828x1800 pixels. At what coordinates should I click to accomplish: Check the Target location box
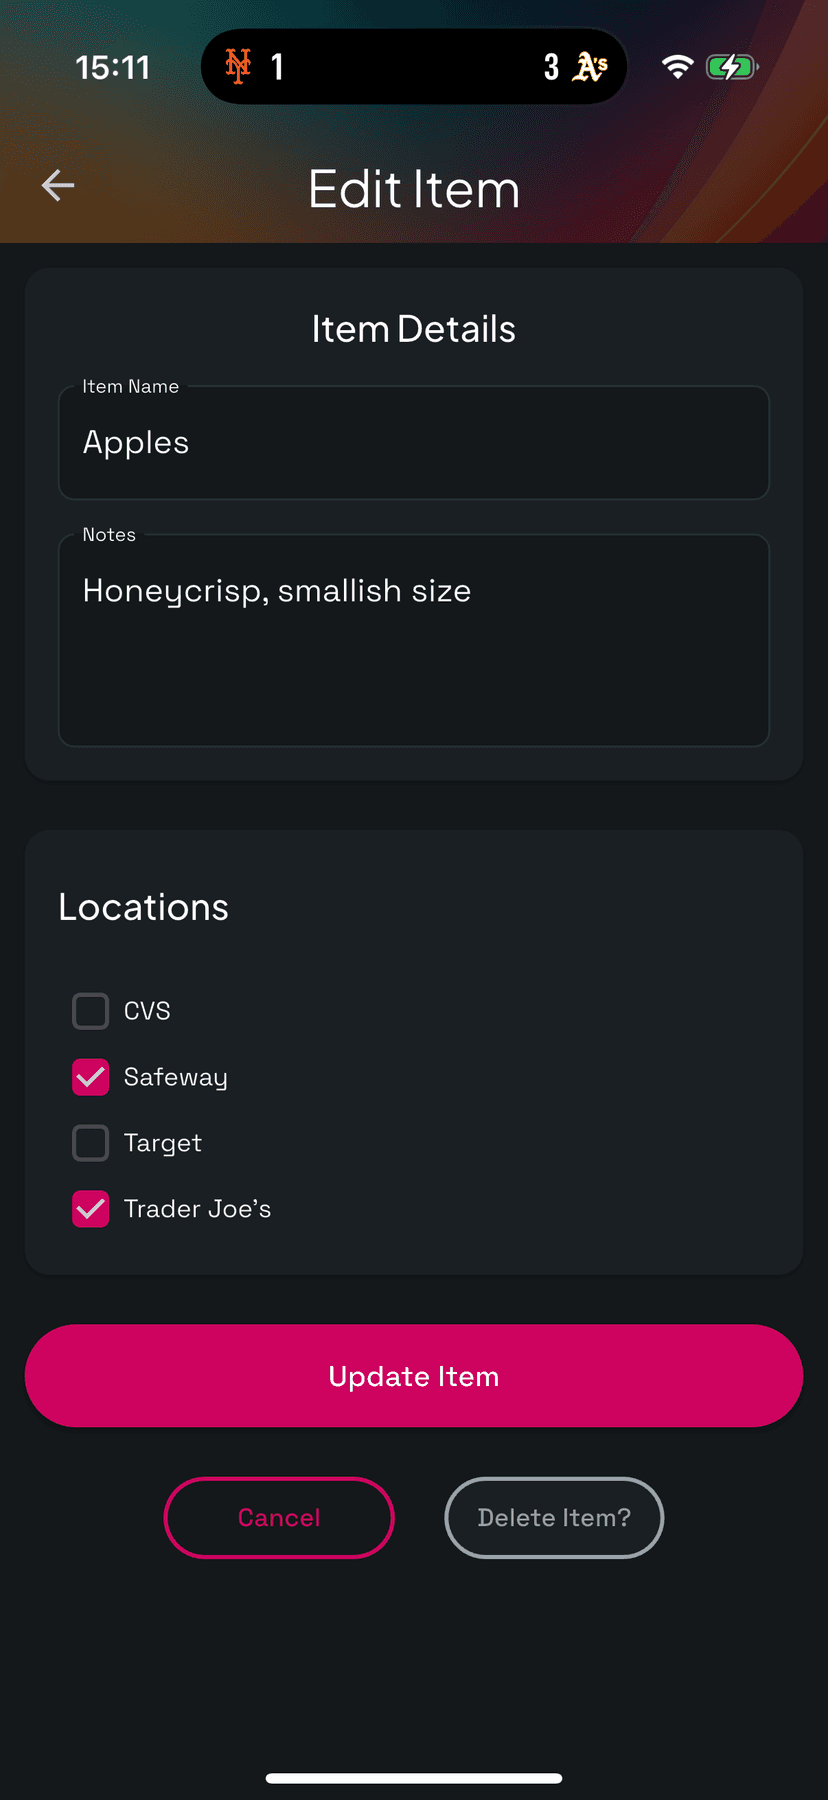click(x=90, y=1143)
